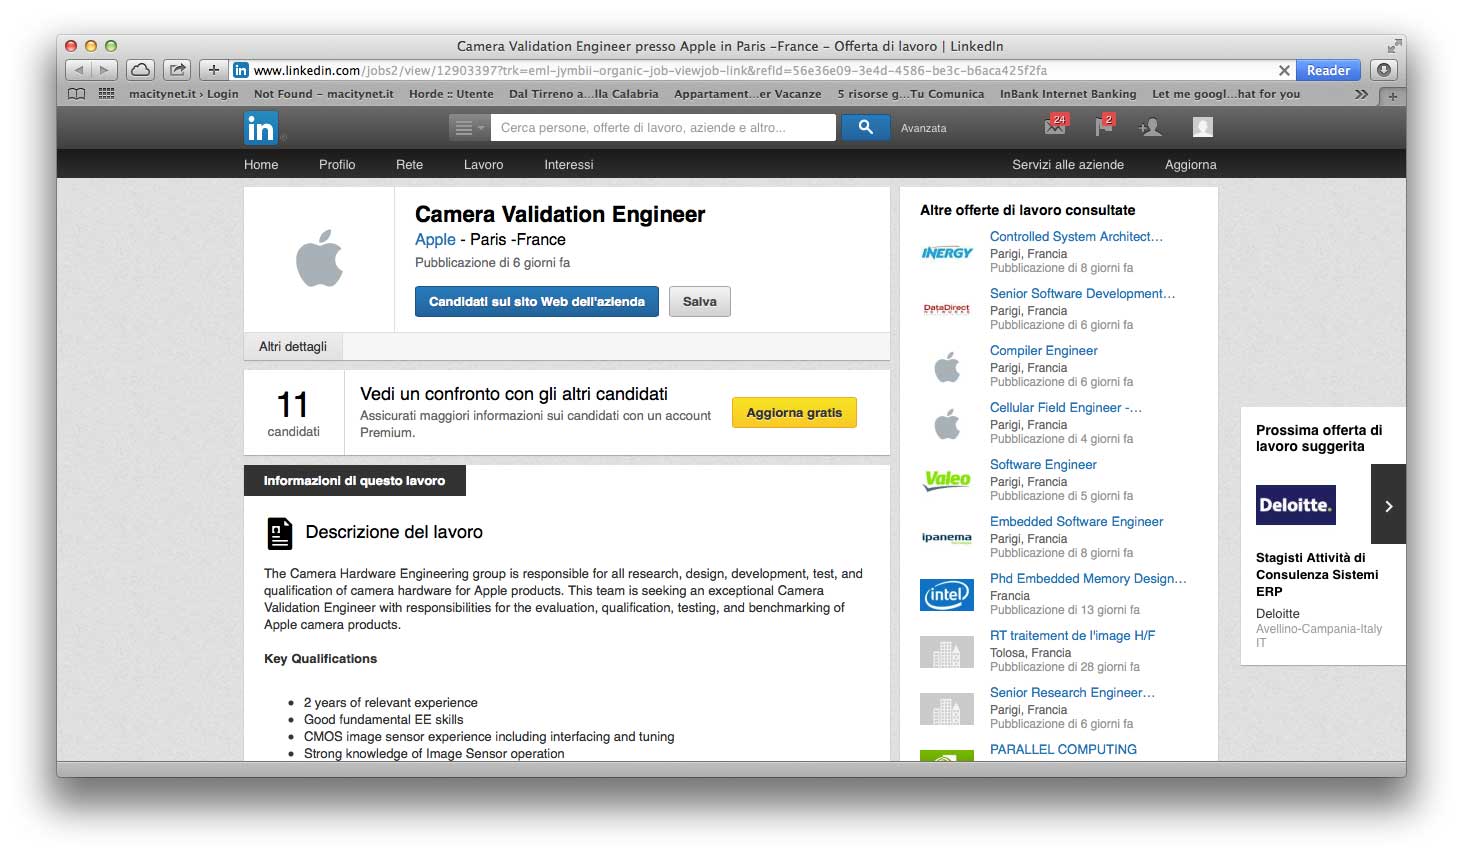Click the yellow Aggiorna gratis button
The image size is (1463, 856).
pyautogui.click(x=794, y=413)
